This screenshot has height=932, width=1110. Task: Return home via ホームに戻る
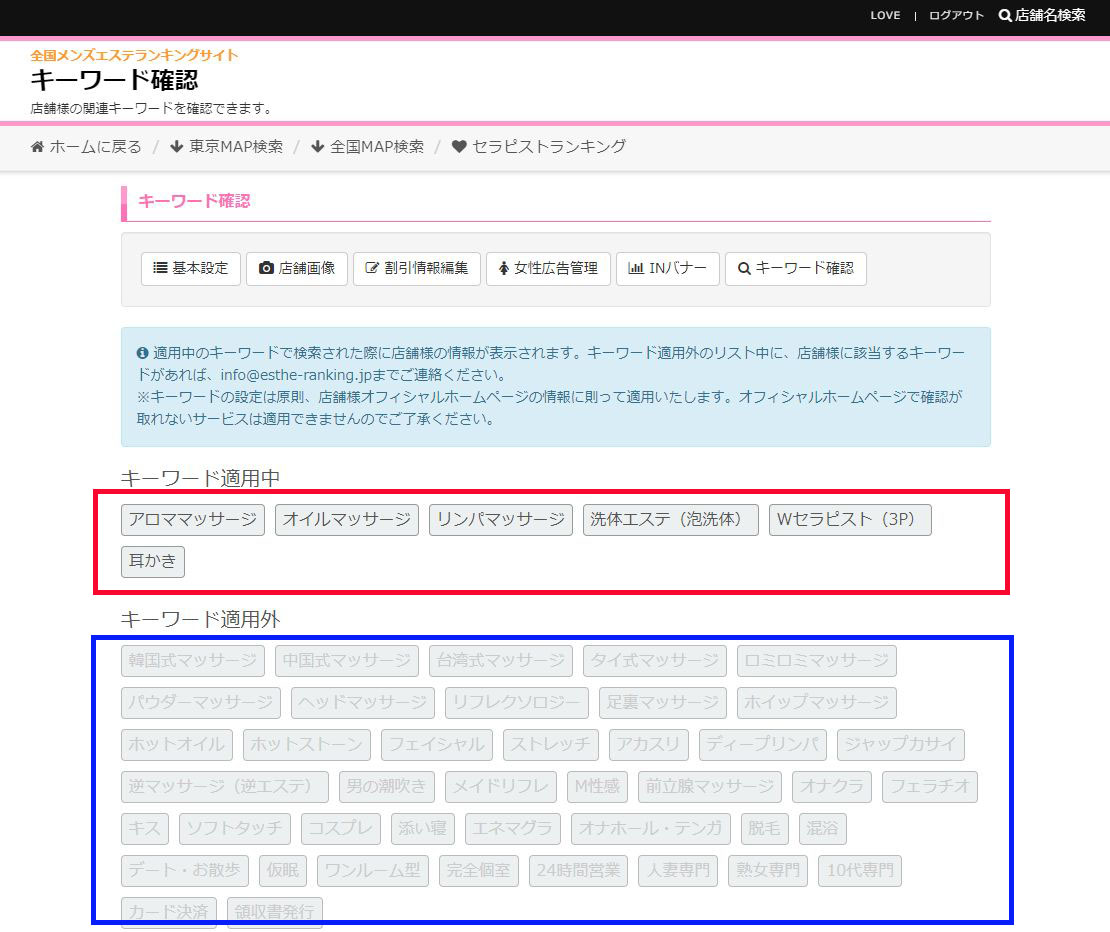click(x=86, y=146)
